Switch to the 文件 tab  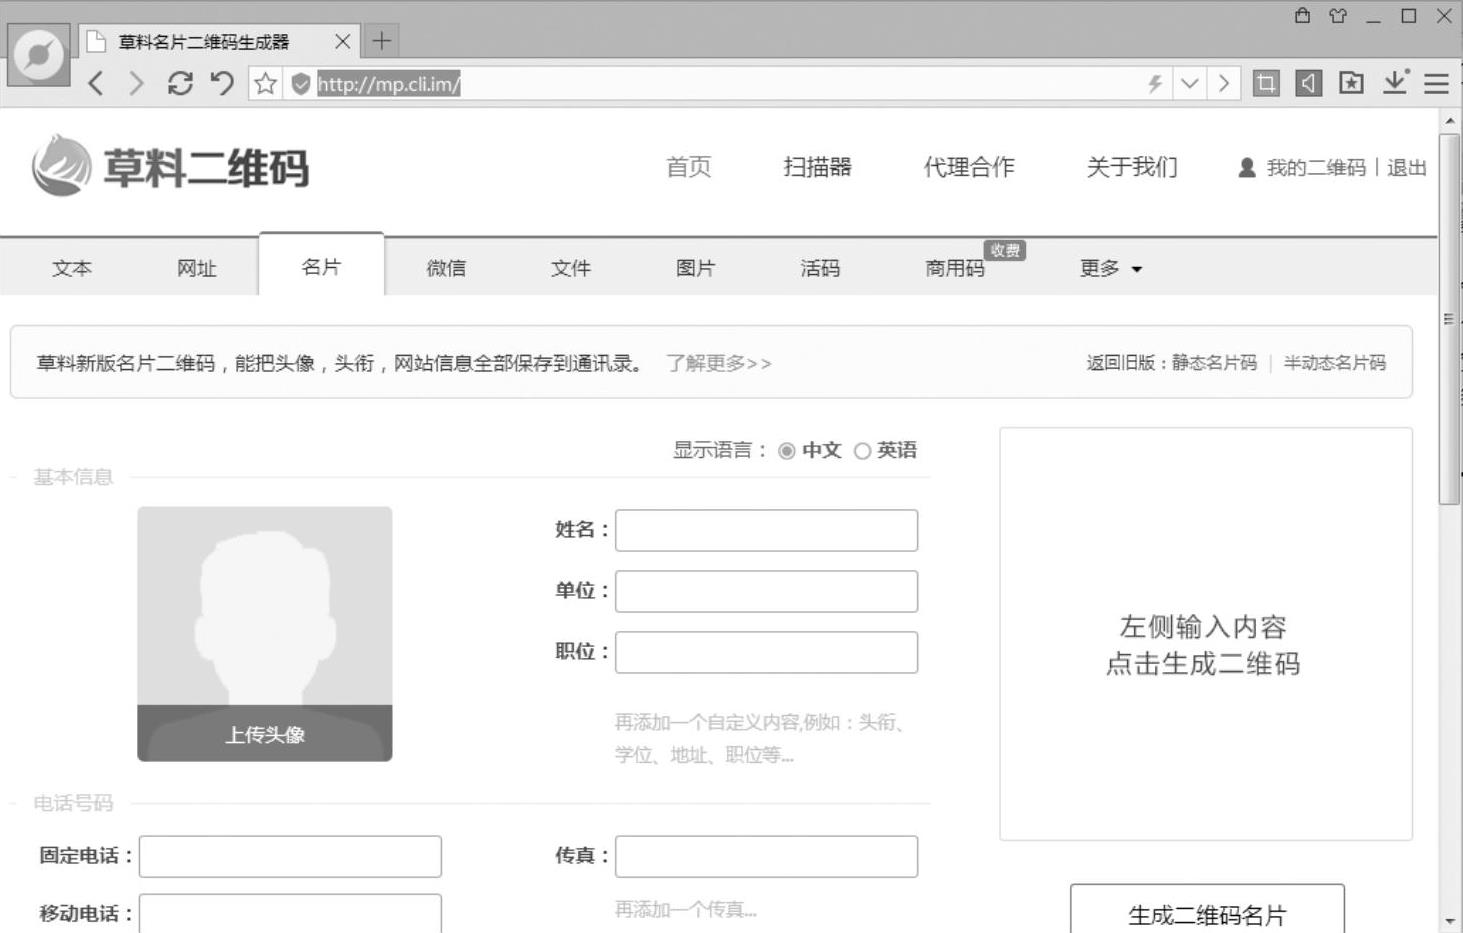pyautogui.click(x=571, y=268)
